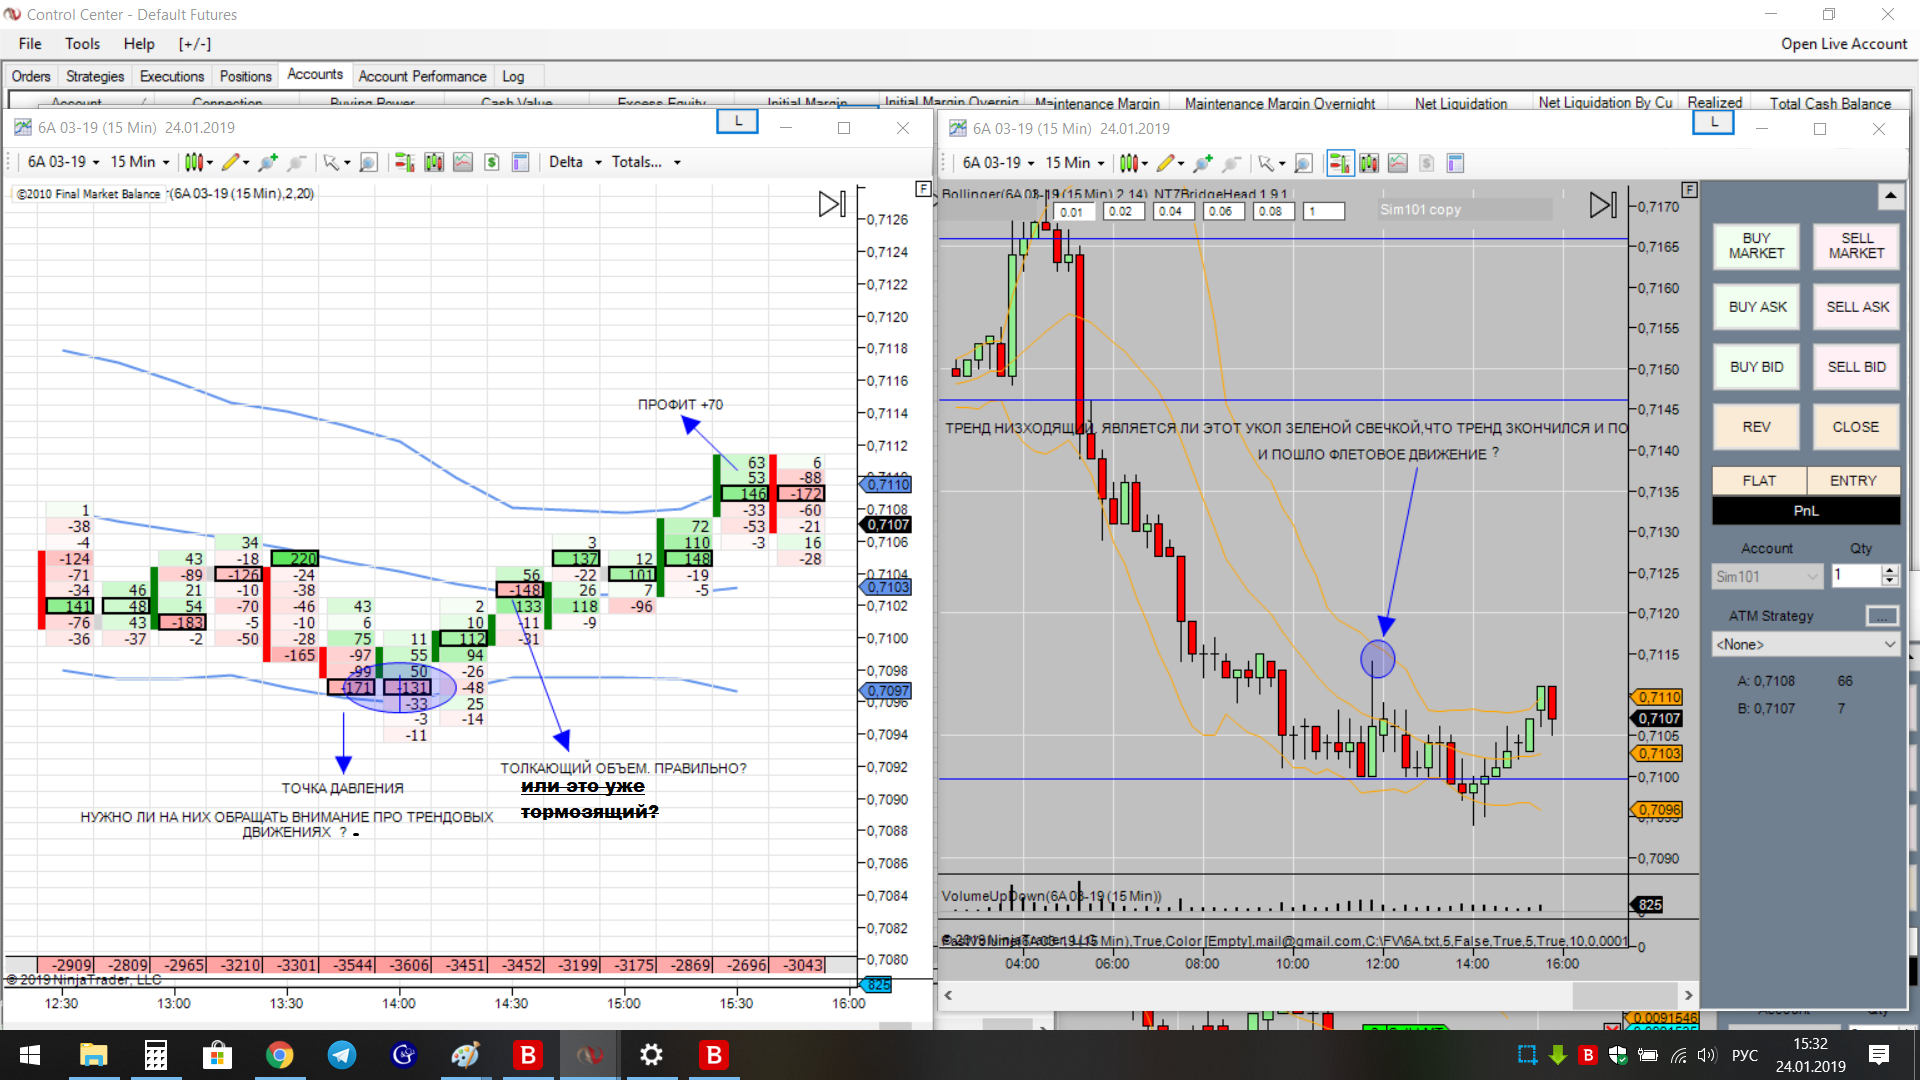Open the Strategies graph icon in the right chart

[1398, 163]
